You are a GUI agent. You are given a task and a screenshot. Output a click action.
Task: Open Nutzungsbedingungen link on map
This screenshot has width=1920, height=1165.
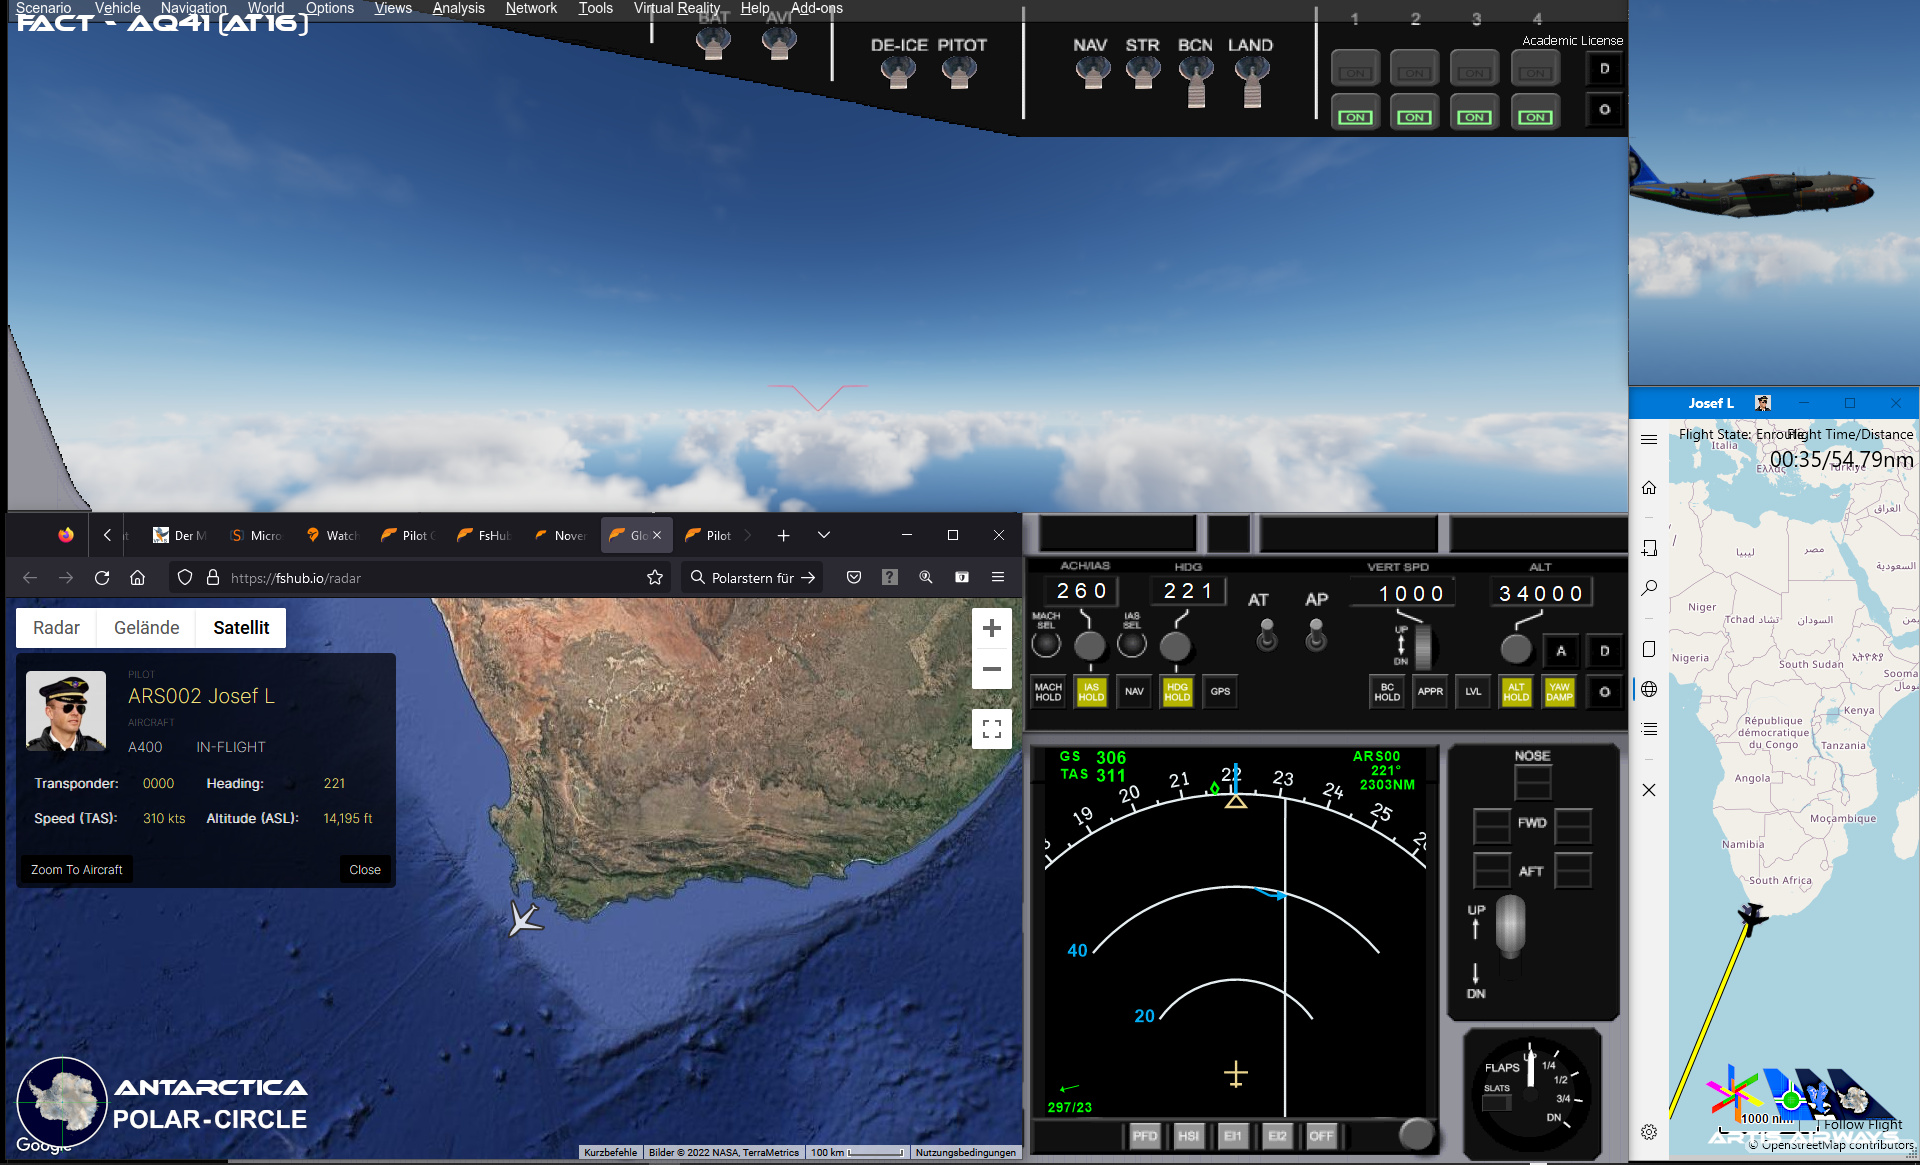(965, 1152)
